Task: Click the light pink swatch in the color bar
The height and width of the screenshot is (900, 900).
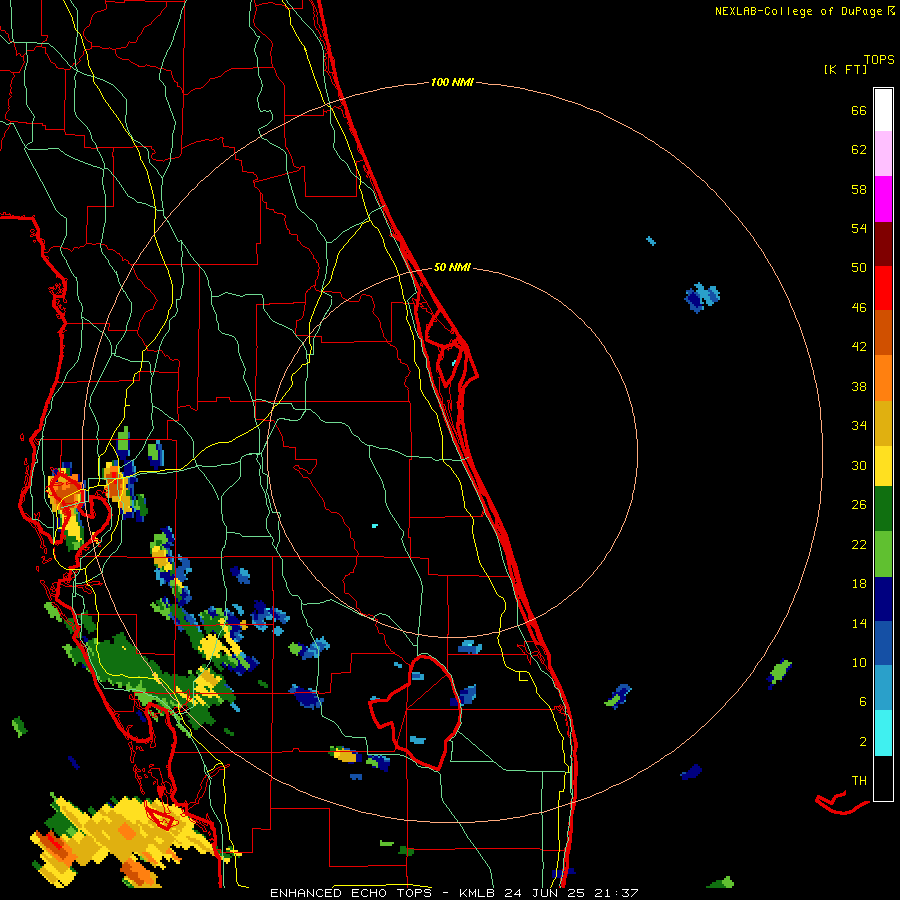Action: 883,154
